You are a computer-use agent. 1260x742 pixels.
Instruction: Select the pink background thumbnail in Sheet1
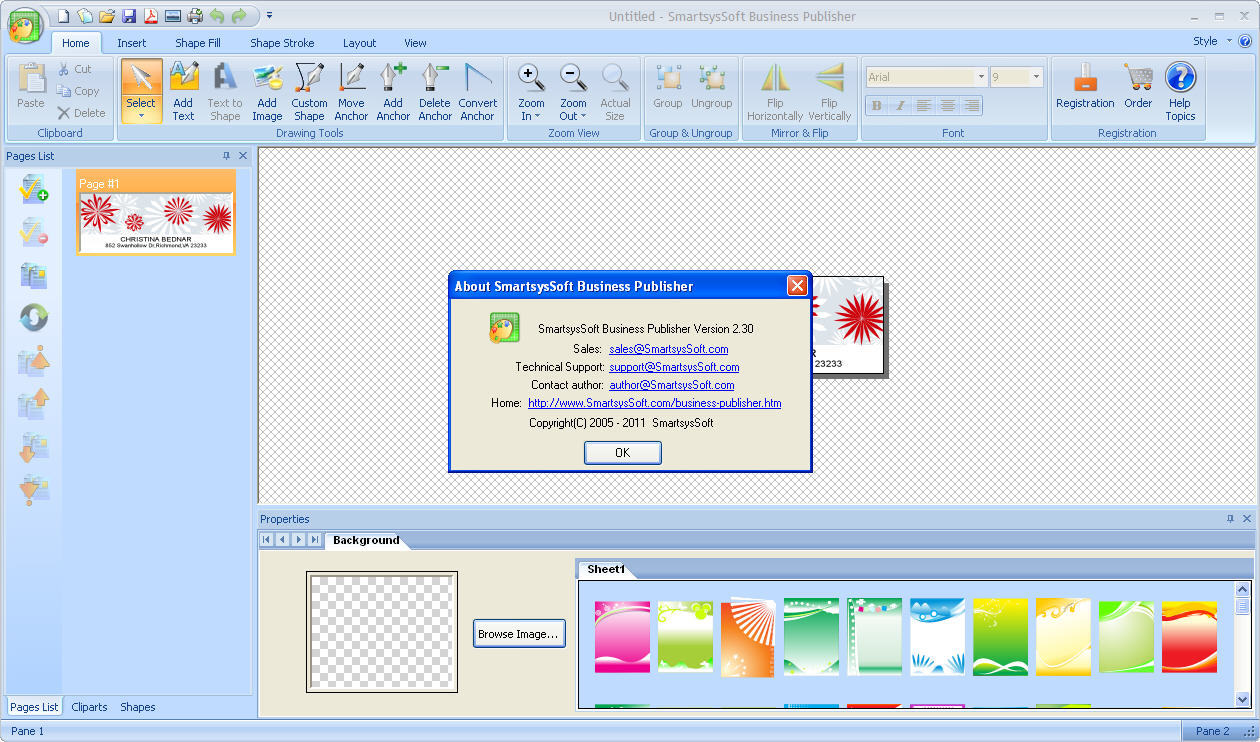(x=622, y=637)
